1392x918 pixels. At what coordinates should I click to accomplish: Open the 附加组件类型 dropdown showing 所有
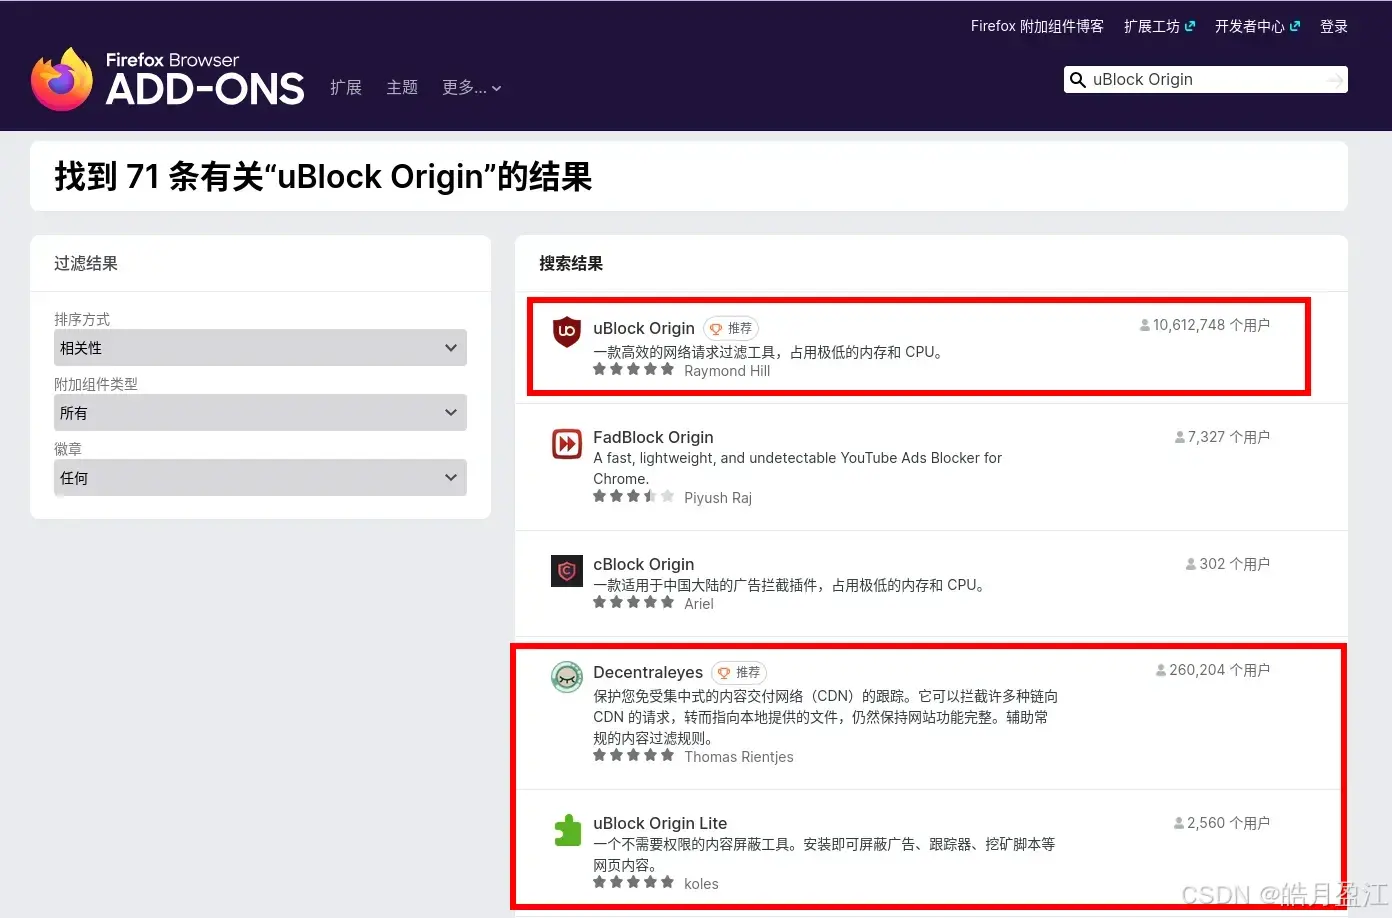click(x=260, y=413)
